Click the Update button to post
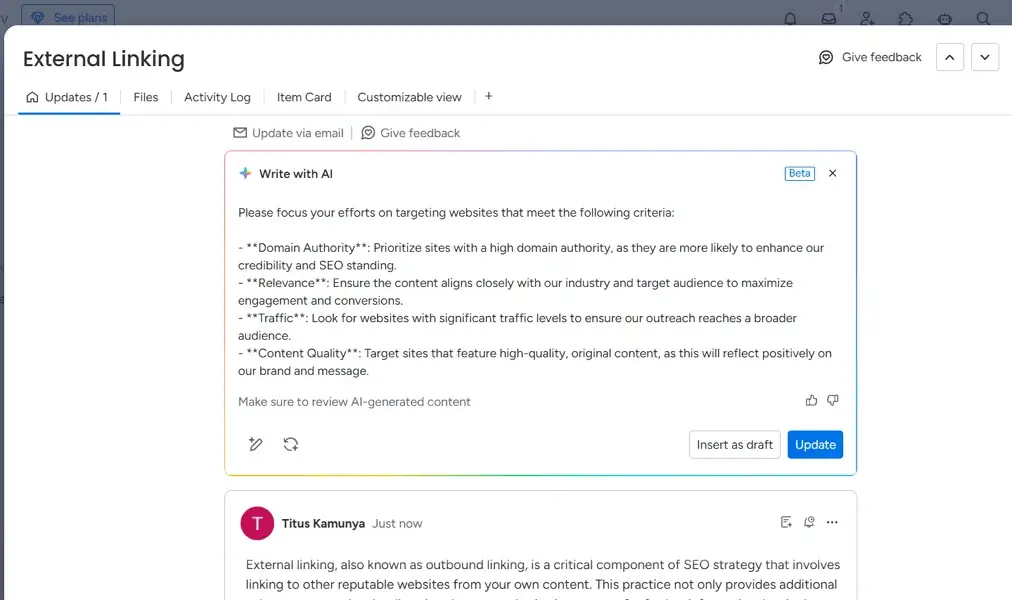This screenshot has width=1012, height=600. pos(815,444)
